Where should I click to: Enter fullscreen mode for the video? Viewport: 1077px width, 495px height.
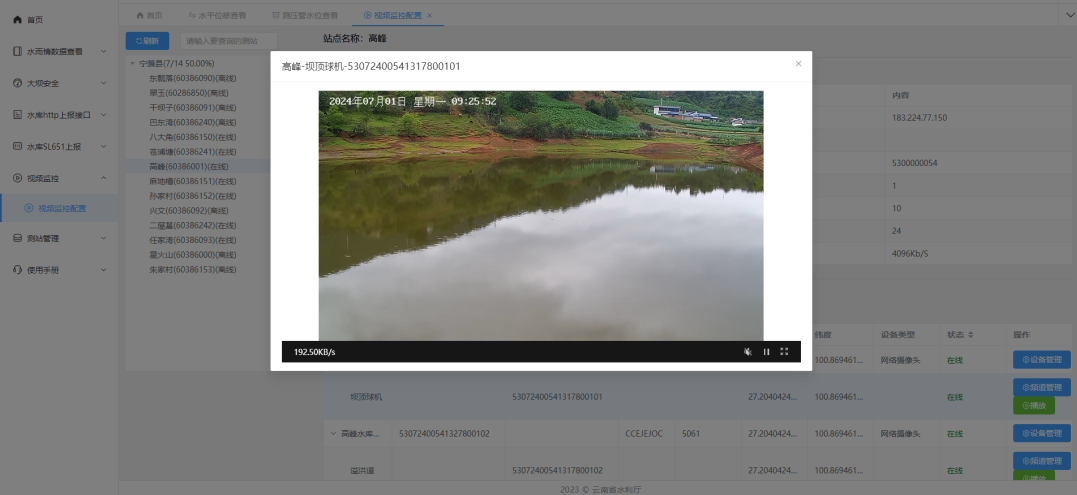point(784,352)
